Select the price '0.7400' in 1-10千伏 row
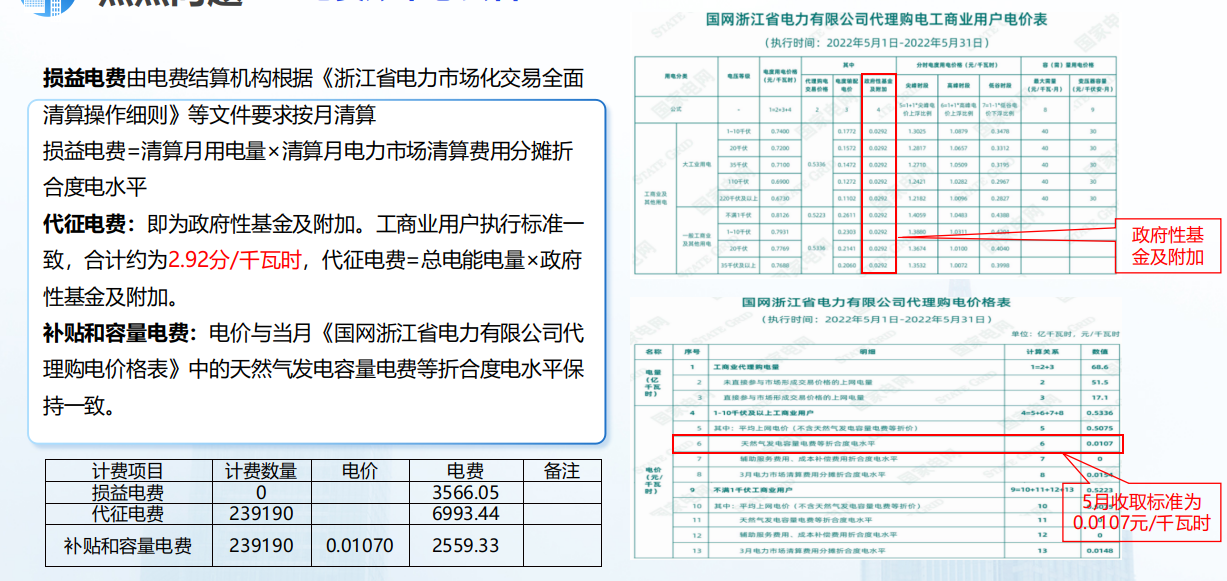1227x581 pixels. (780, 131)
